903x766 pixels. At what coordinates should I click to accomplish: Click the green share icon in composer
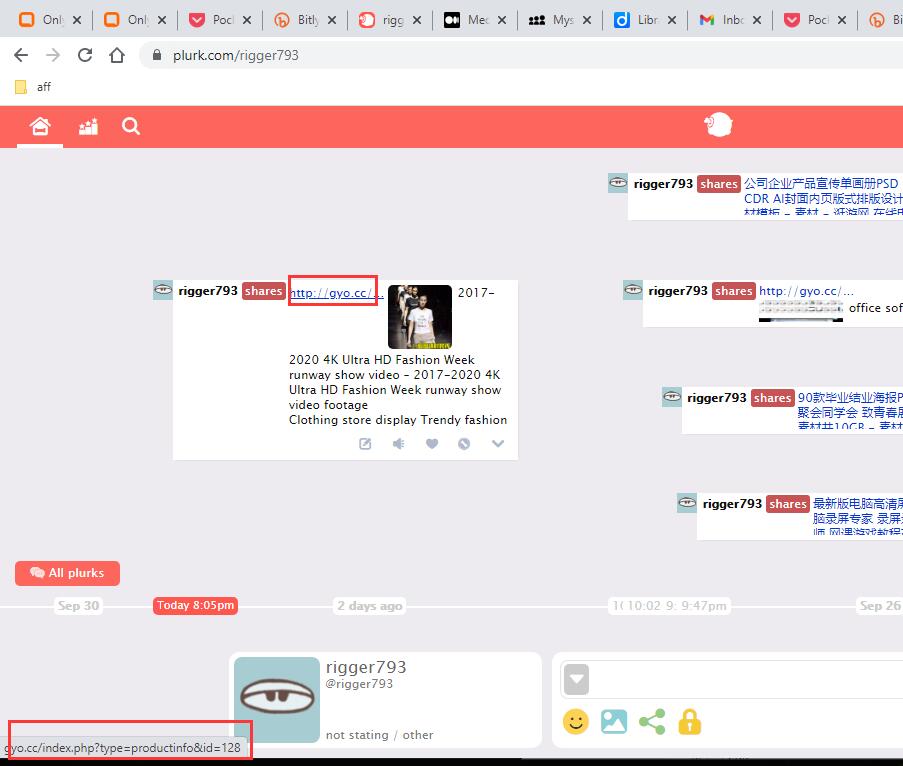pos(652,721)
